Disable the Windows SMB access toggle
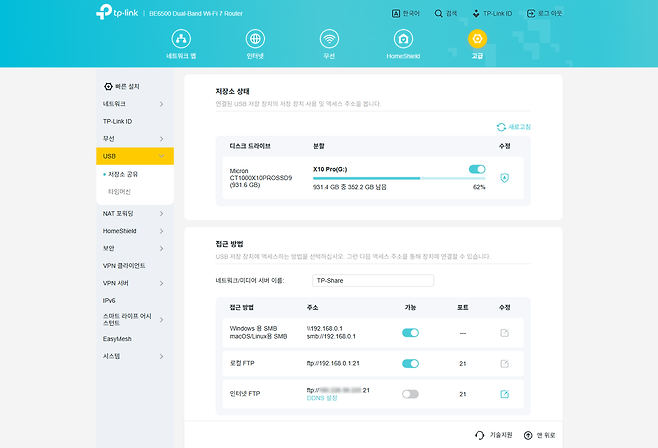 click(x=410, y=332)
